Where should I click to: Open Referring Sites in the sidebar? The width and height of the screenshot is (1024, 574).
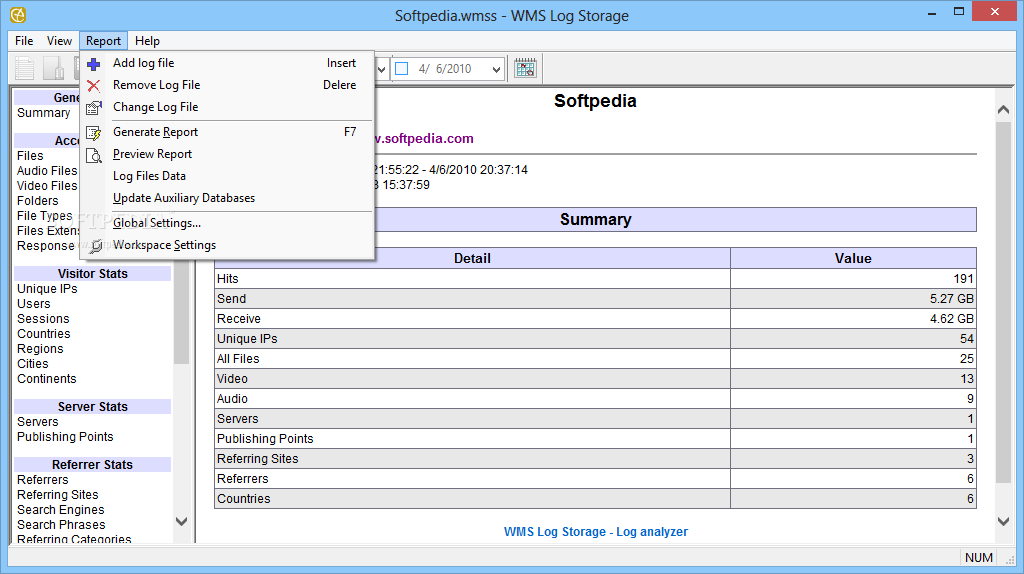(x=57, y=494)
